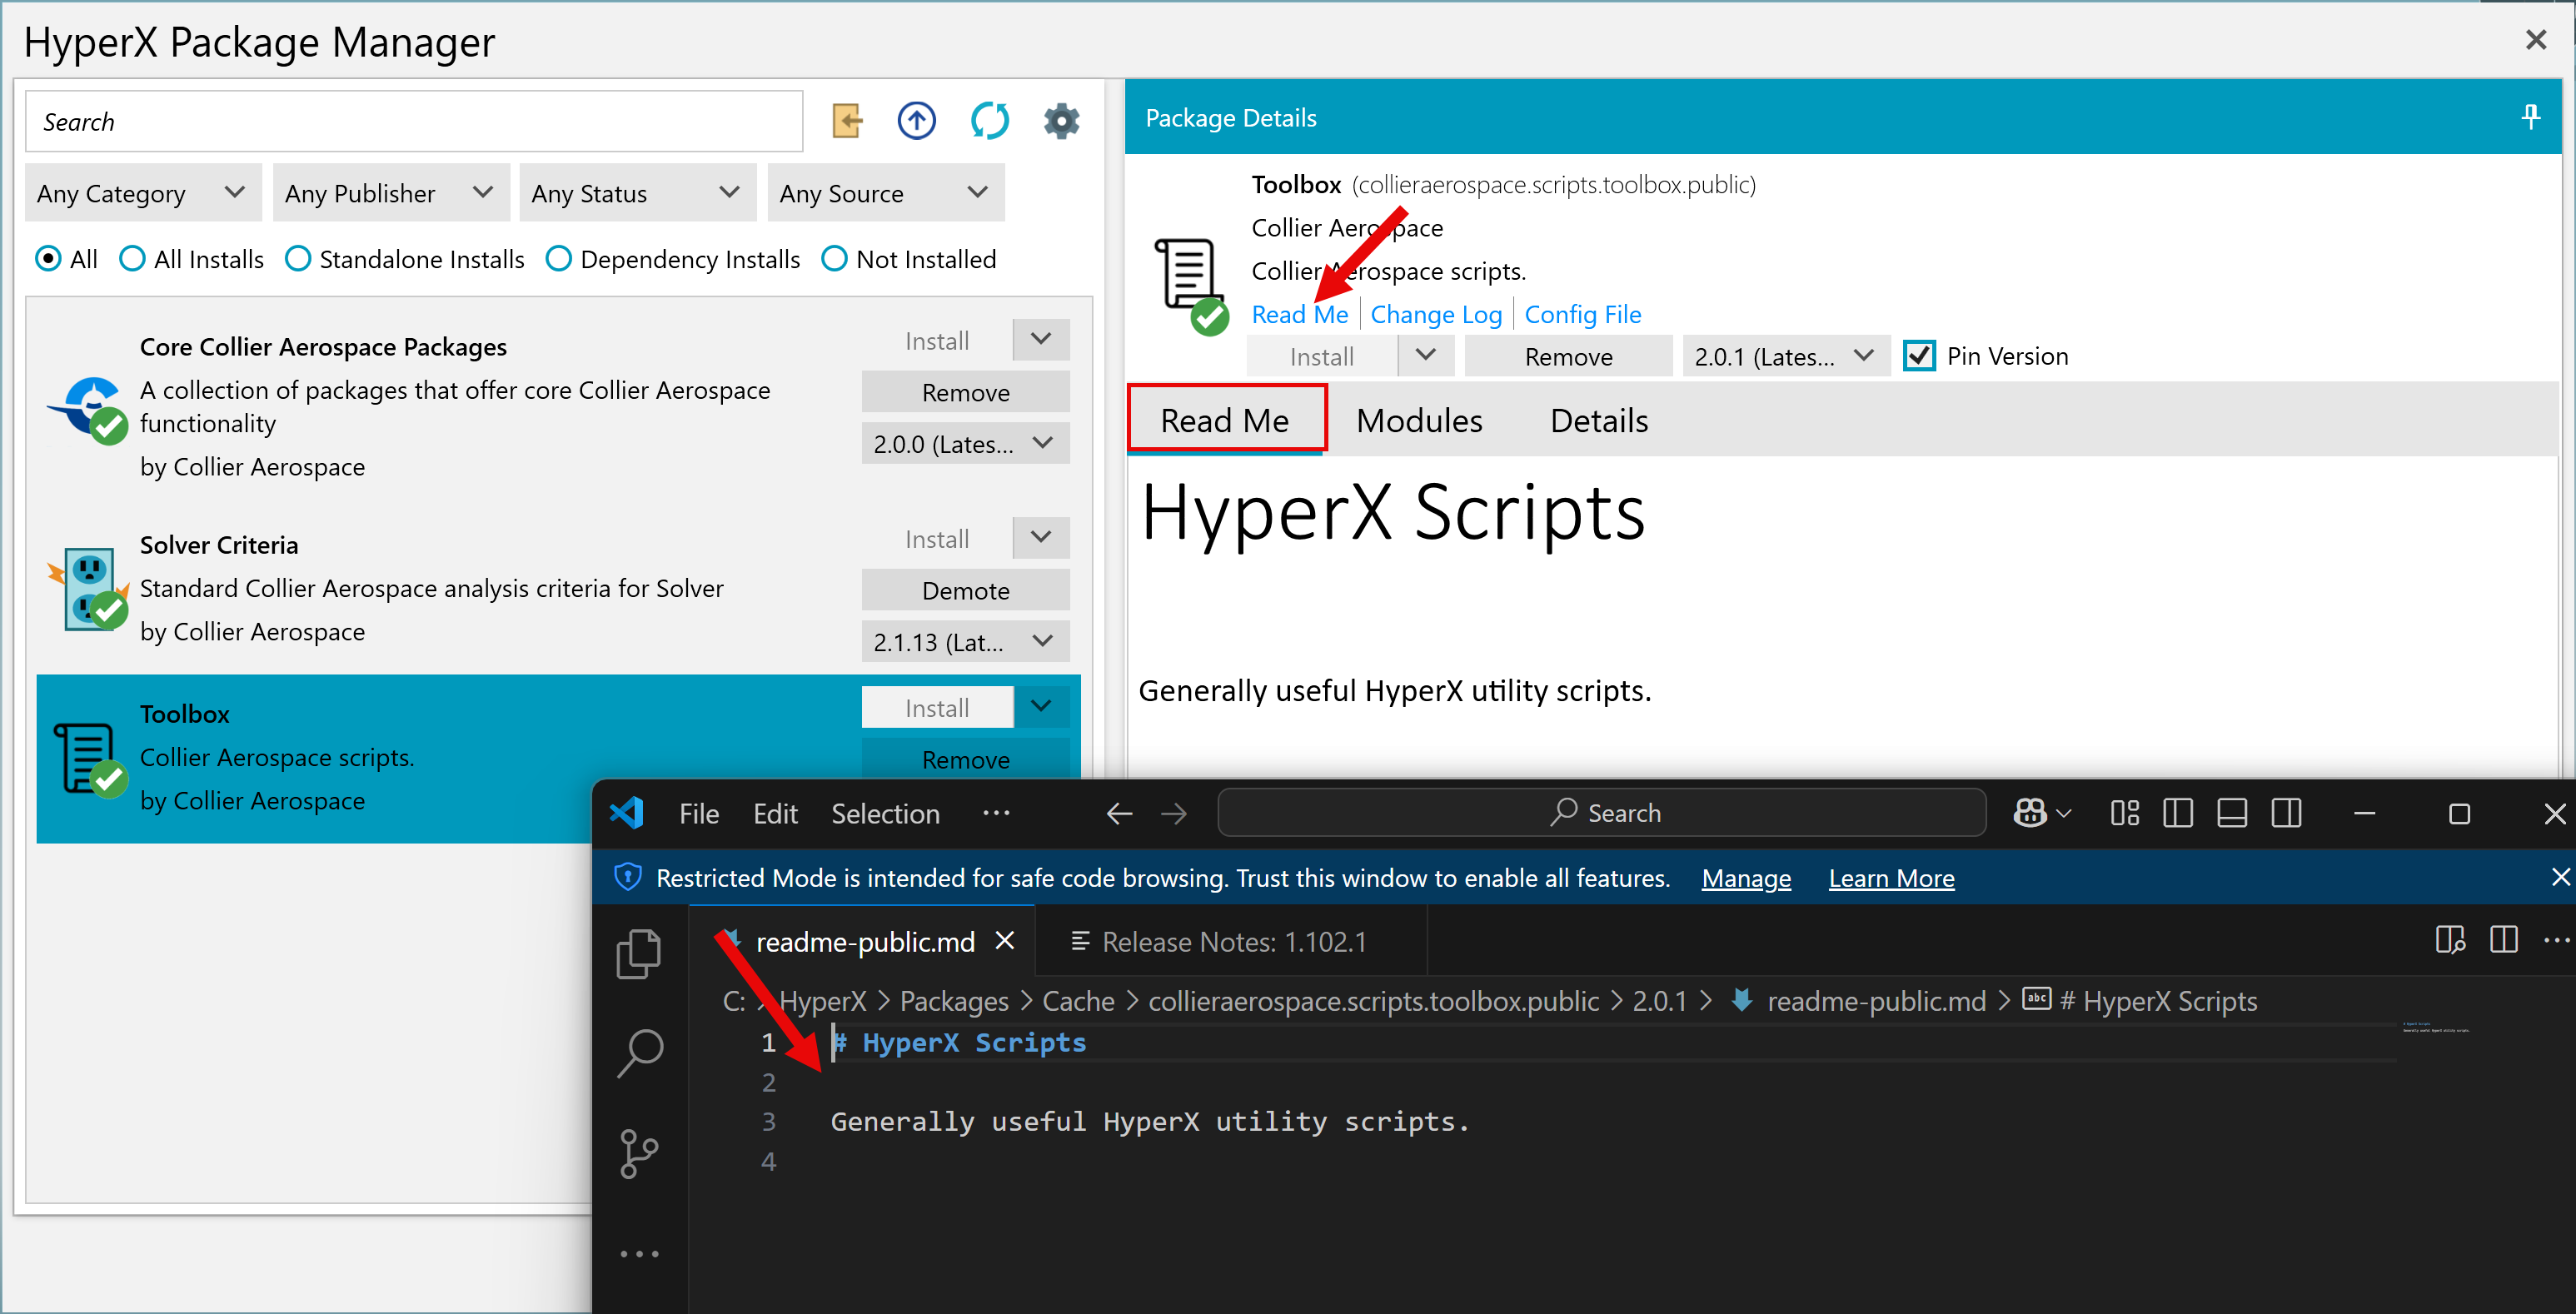The image size is (2576, 1314).
Task: Expand Install options arrow in Package Details
Action: (x=1426, y=356)
